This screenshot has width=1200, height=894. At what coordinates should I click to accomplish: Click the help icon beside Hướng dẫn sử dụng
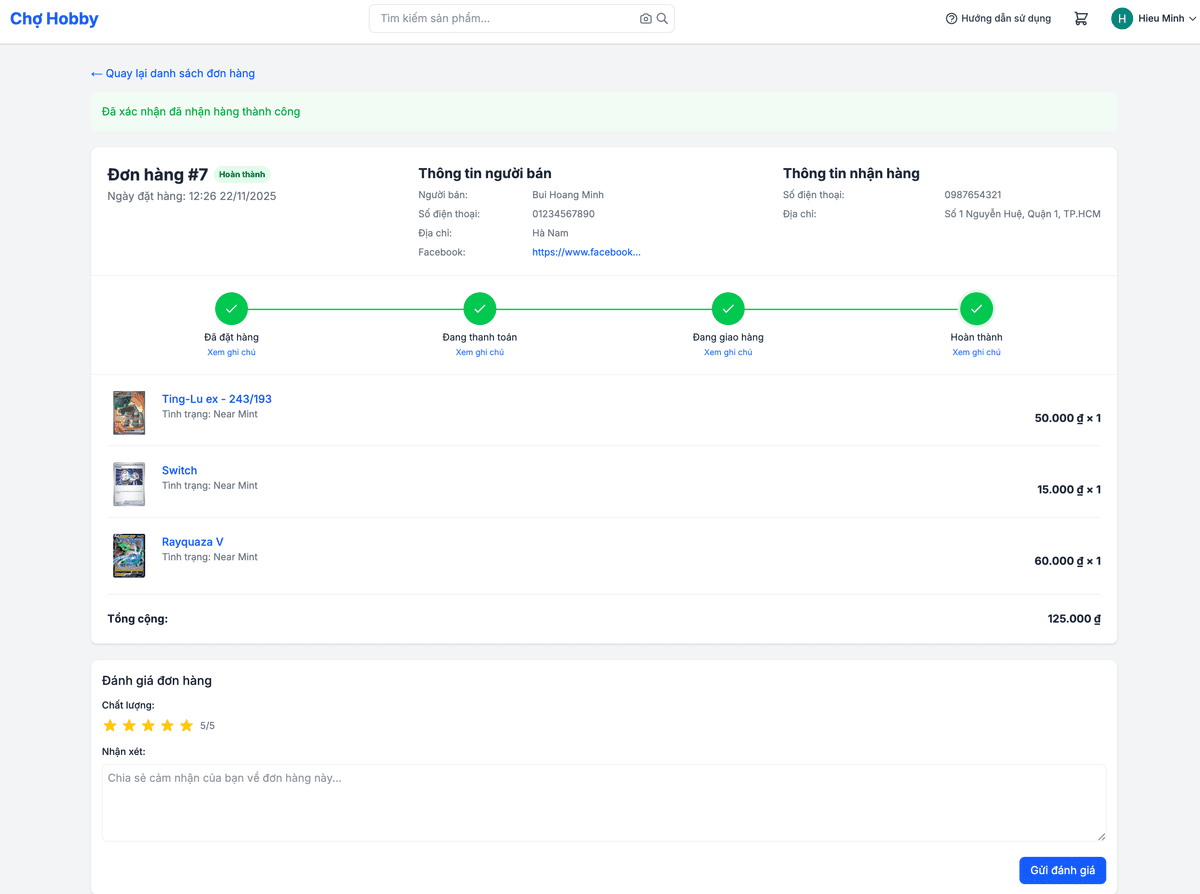[x=951, y=19]
